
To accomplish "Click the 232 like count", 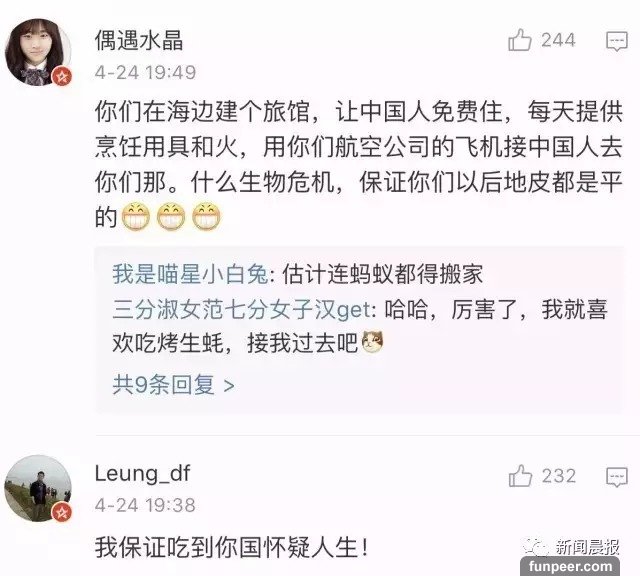I will click(x=558, y=476).
